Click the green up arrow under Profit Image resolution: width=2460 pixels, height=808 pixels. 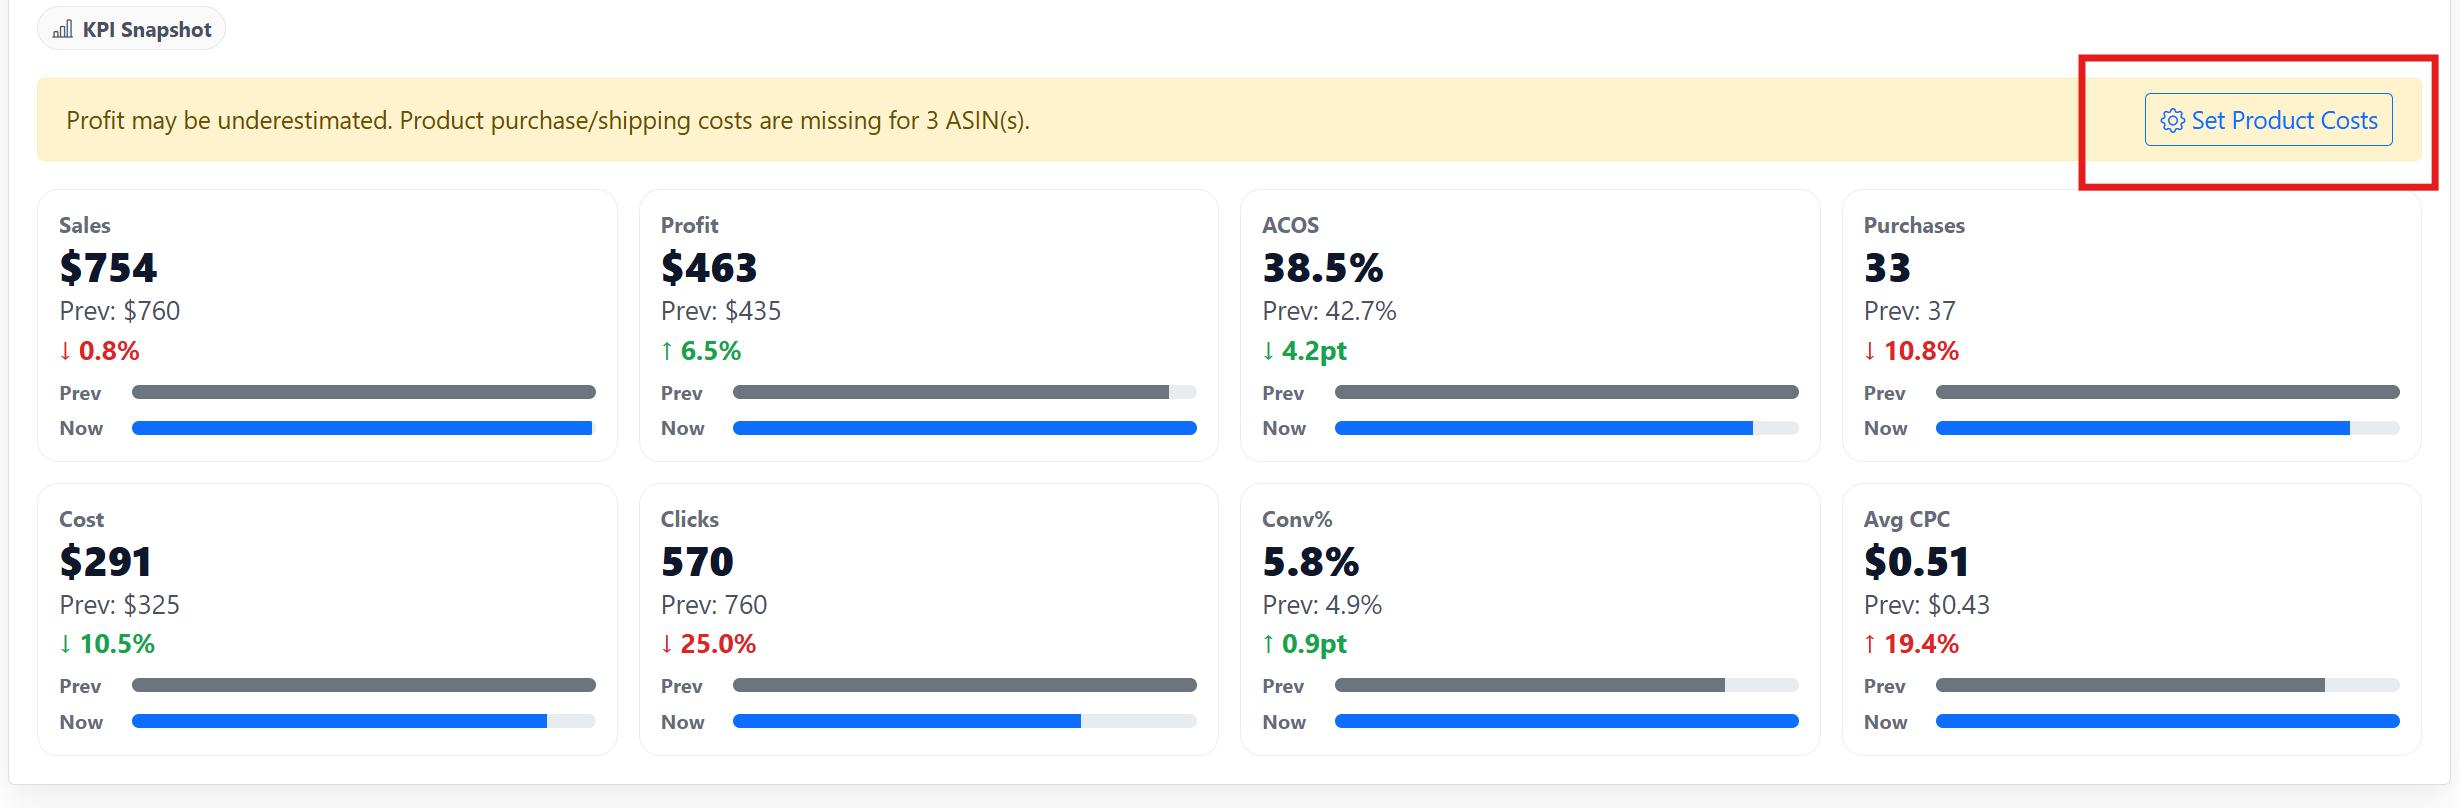coord(667,351)
